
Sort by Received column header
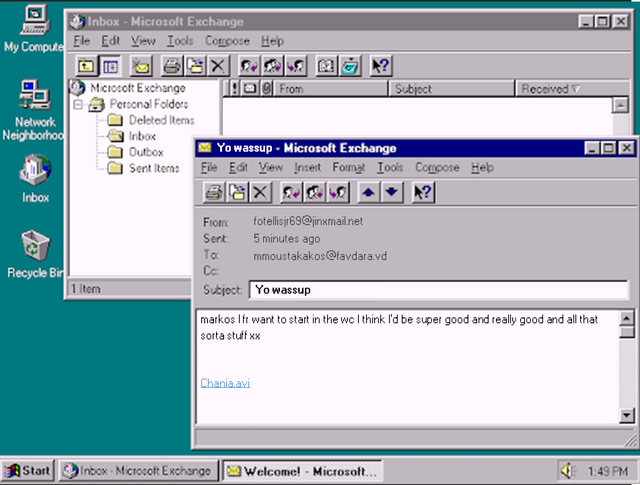(571, 89)
